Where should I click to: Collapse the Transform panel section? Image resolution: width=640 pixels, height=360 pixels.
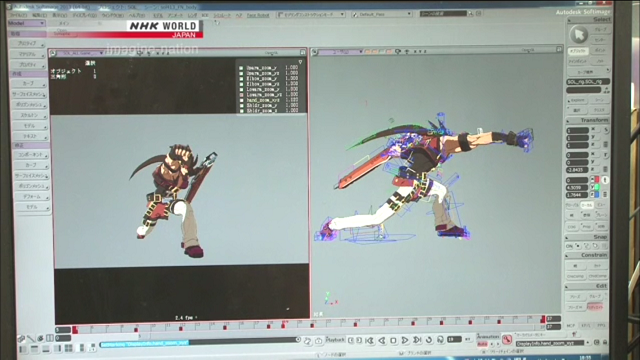coord(568,120)
